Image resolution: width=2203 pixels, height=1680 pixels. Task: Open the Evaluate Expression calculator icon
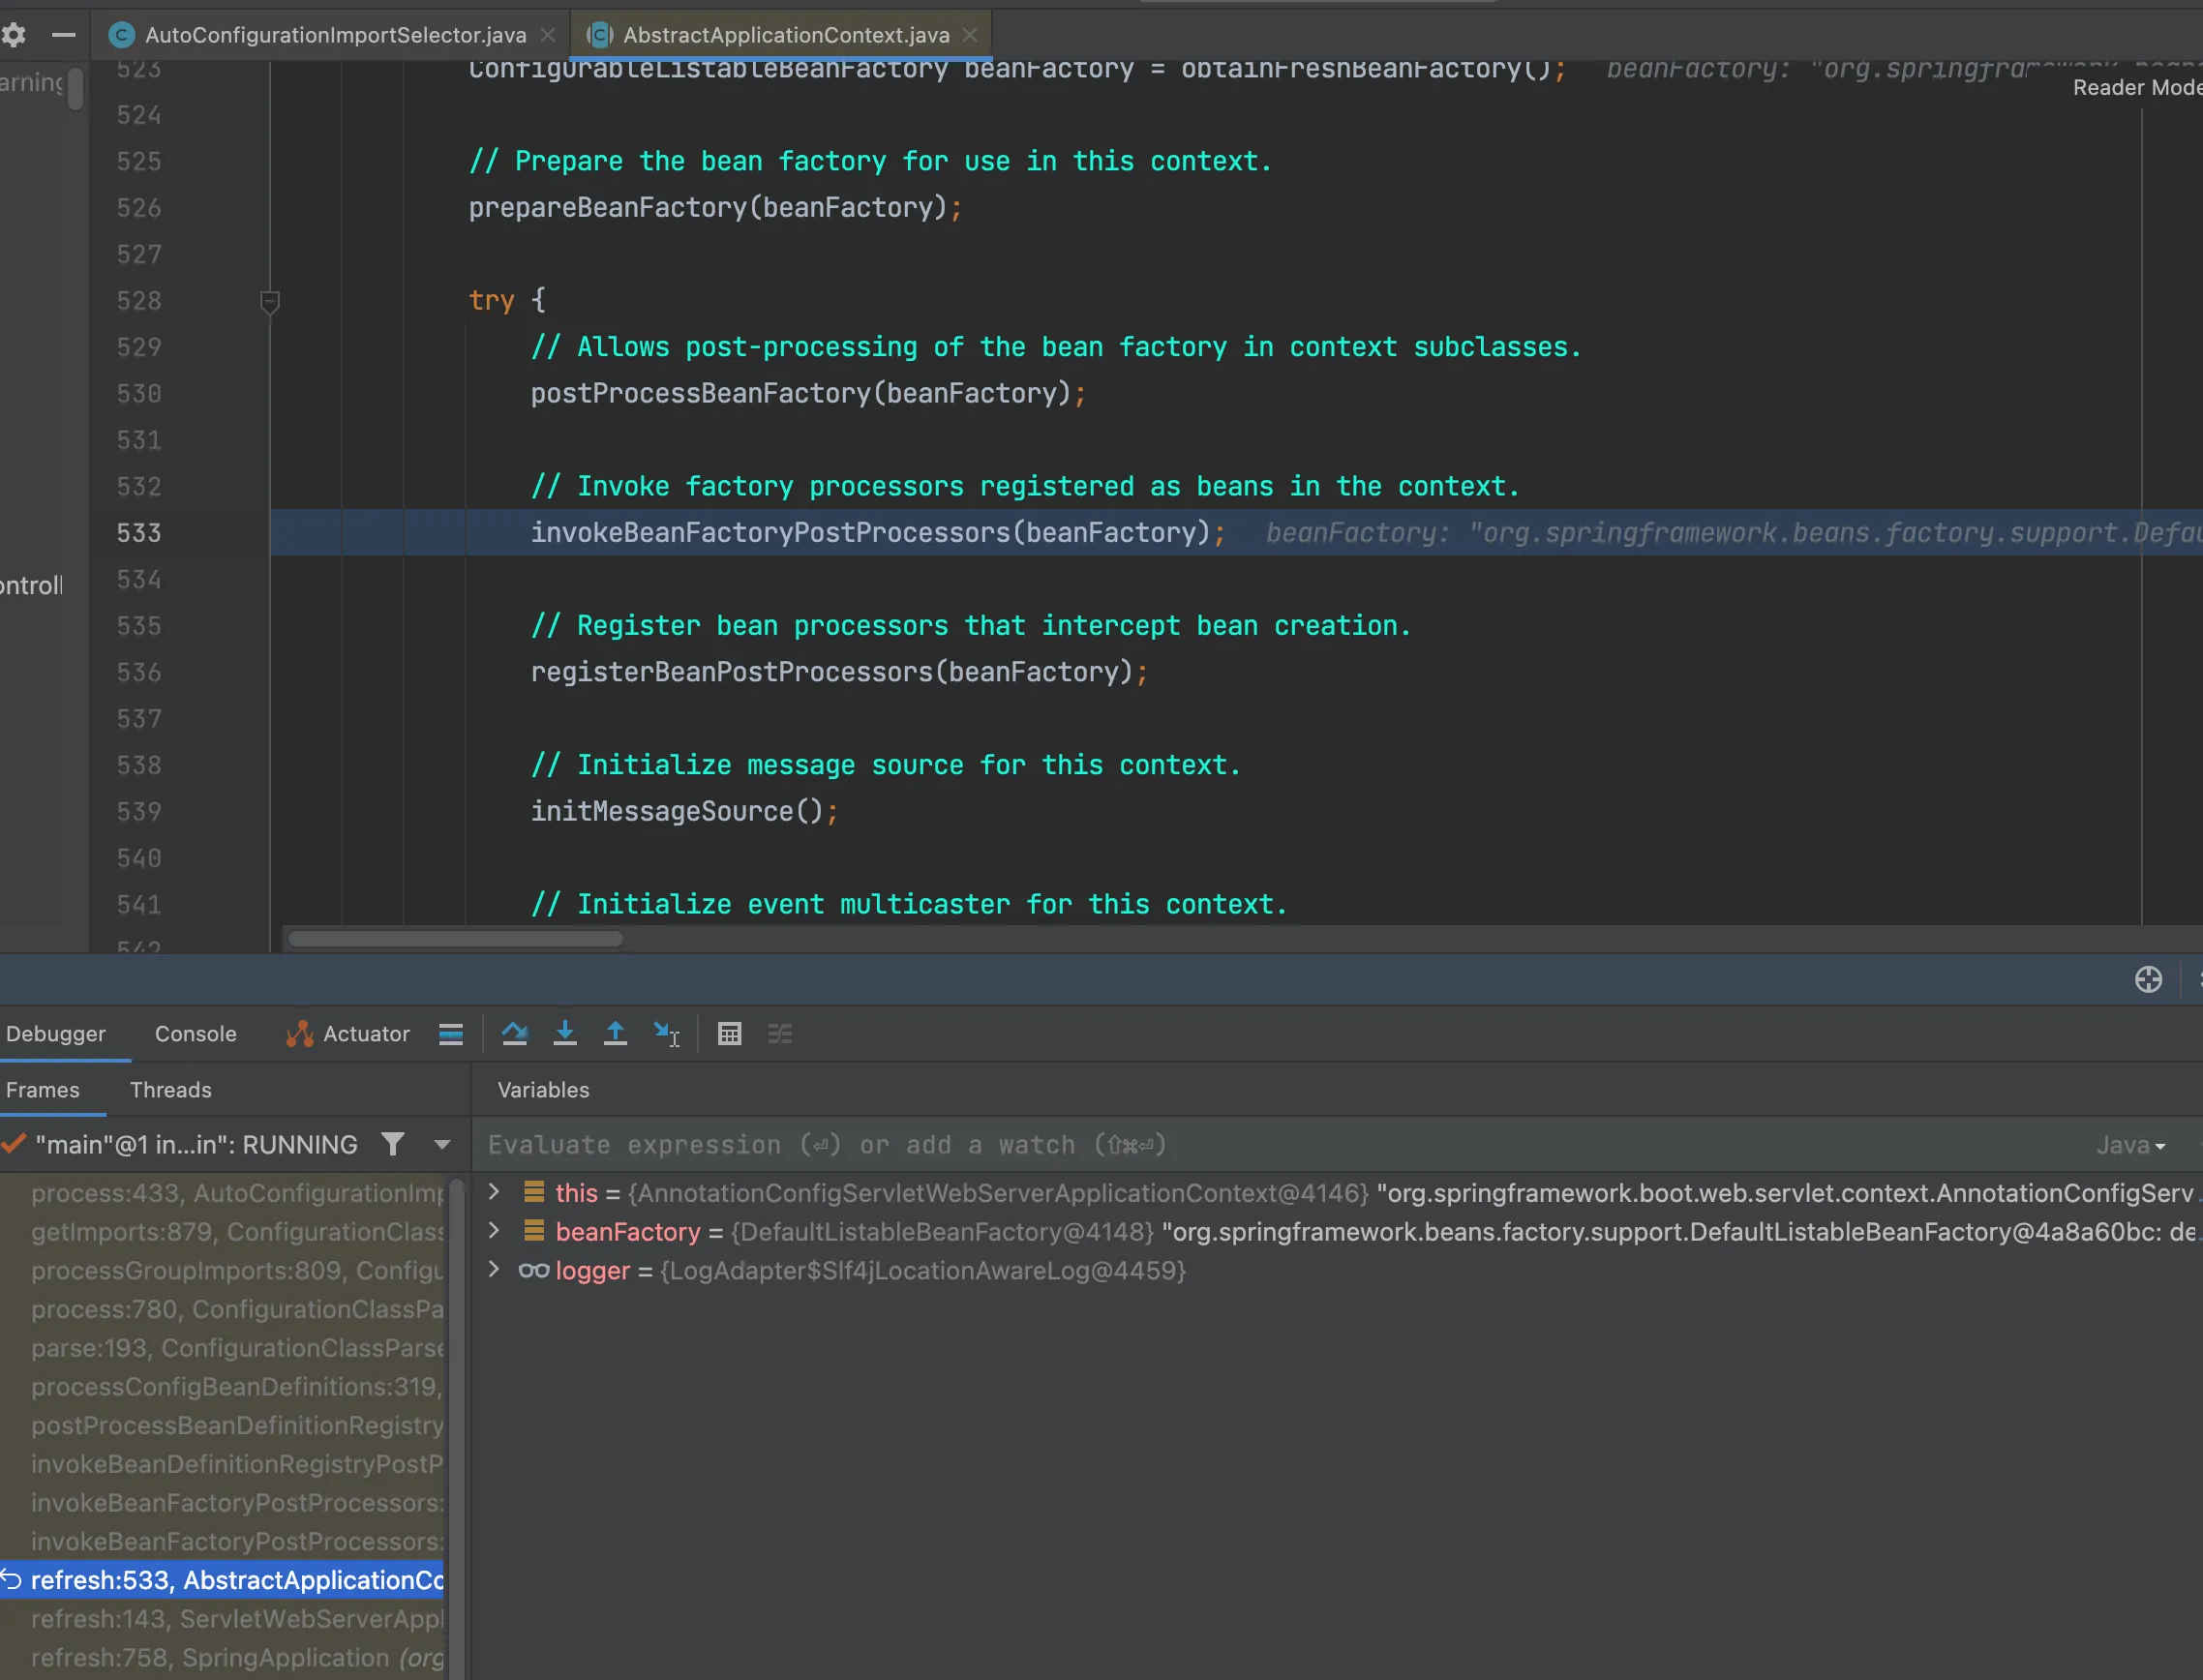[x=729, y=1033]
